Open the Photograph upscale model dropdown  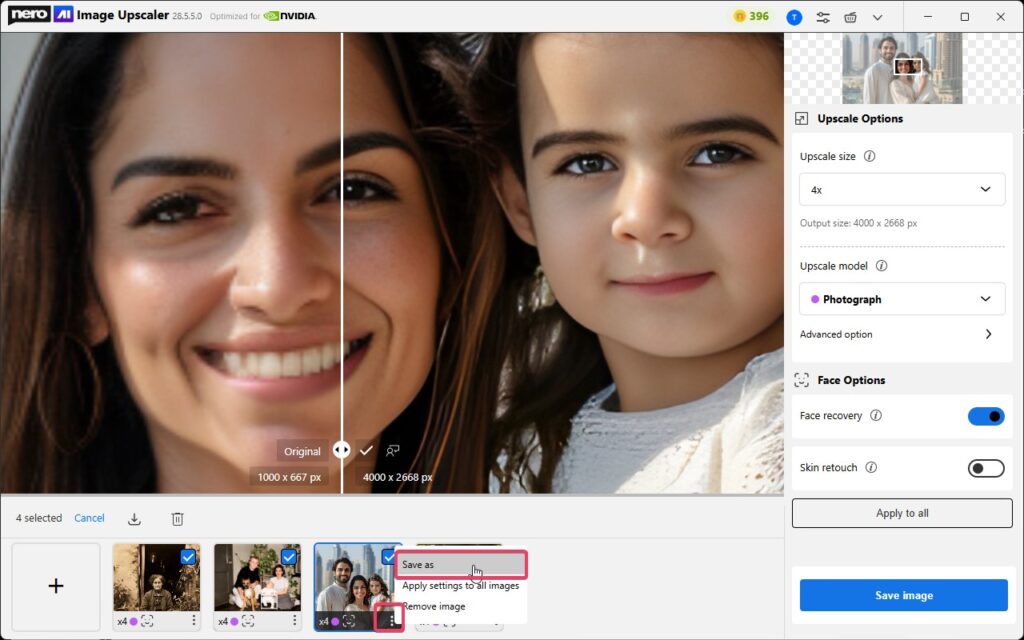pyautogui.click(x=902, y=299)
